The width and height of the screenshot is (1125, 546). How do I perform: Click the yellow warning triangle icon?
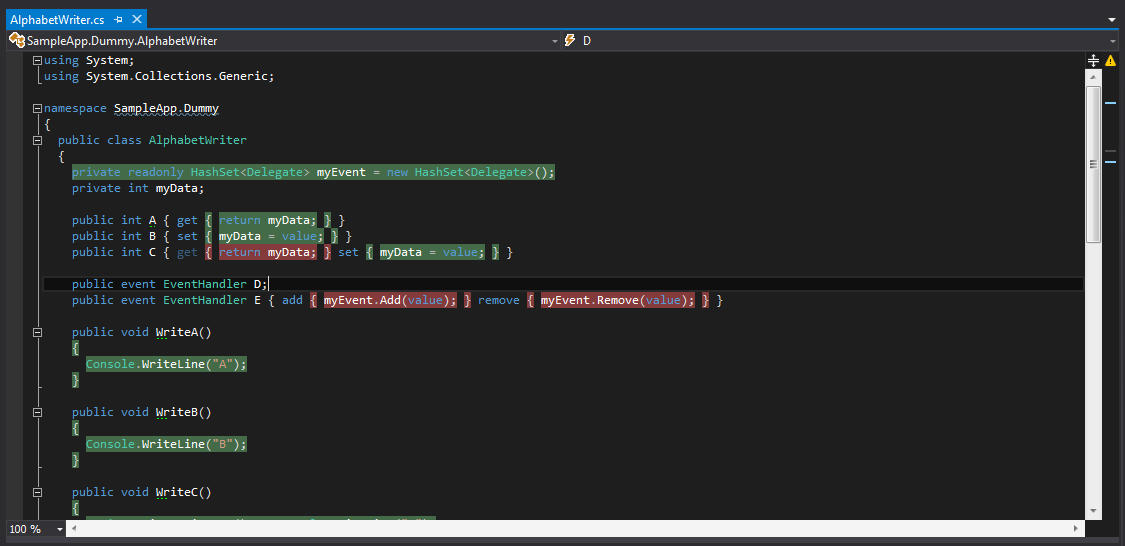[1110, 61]
